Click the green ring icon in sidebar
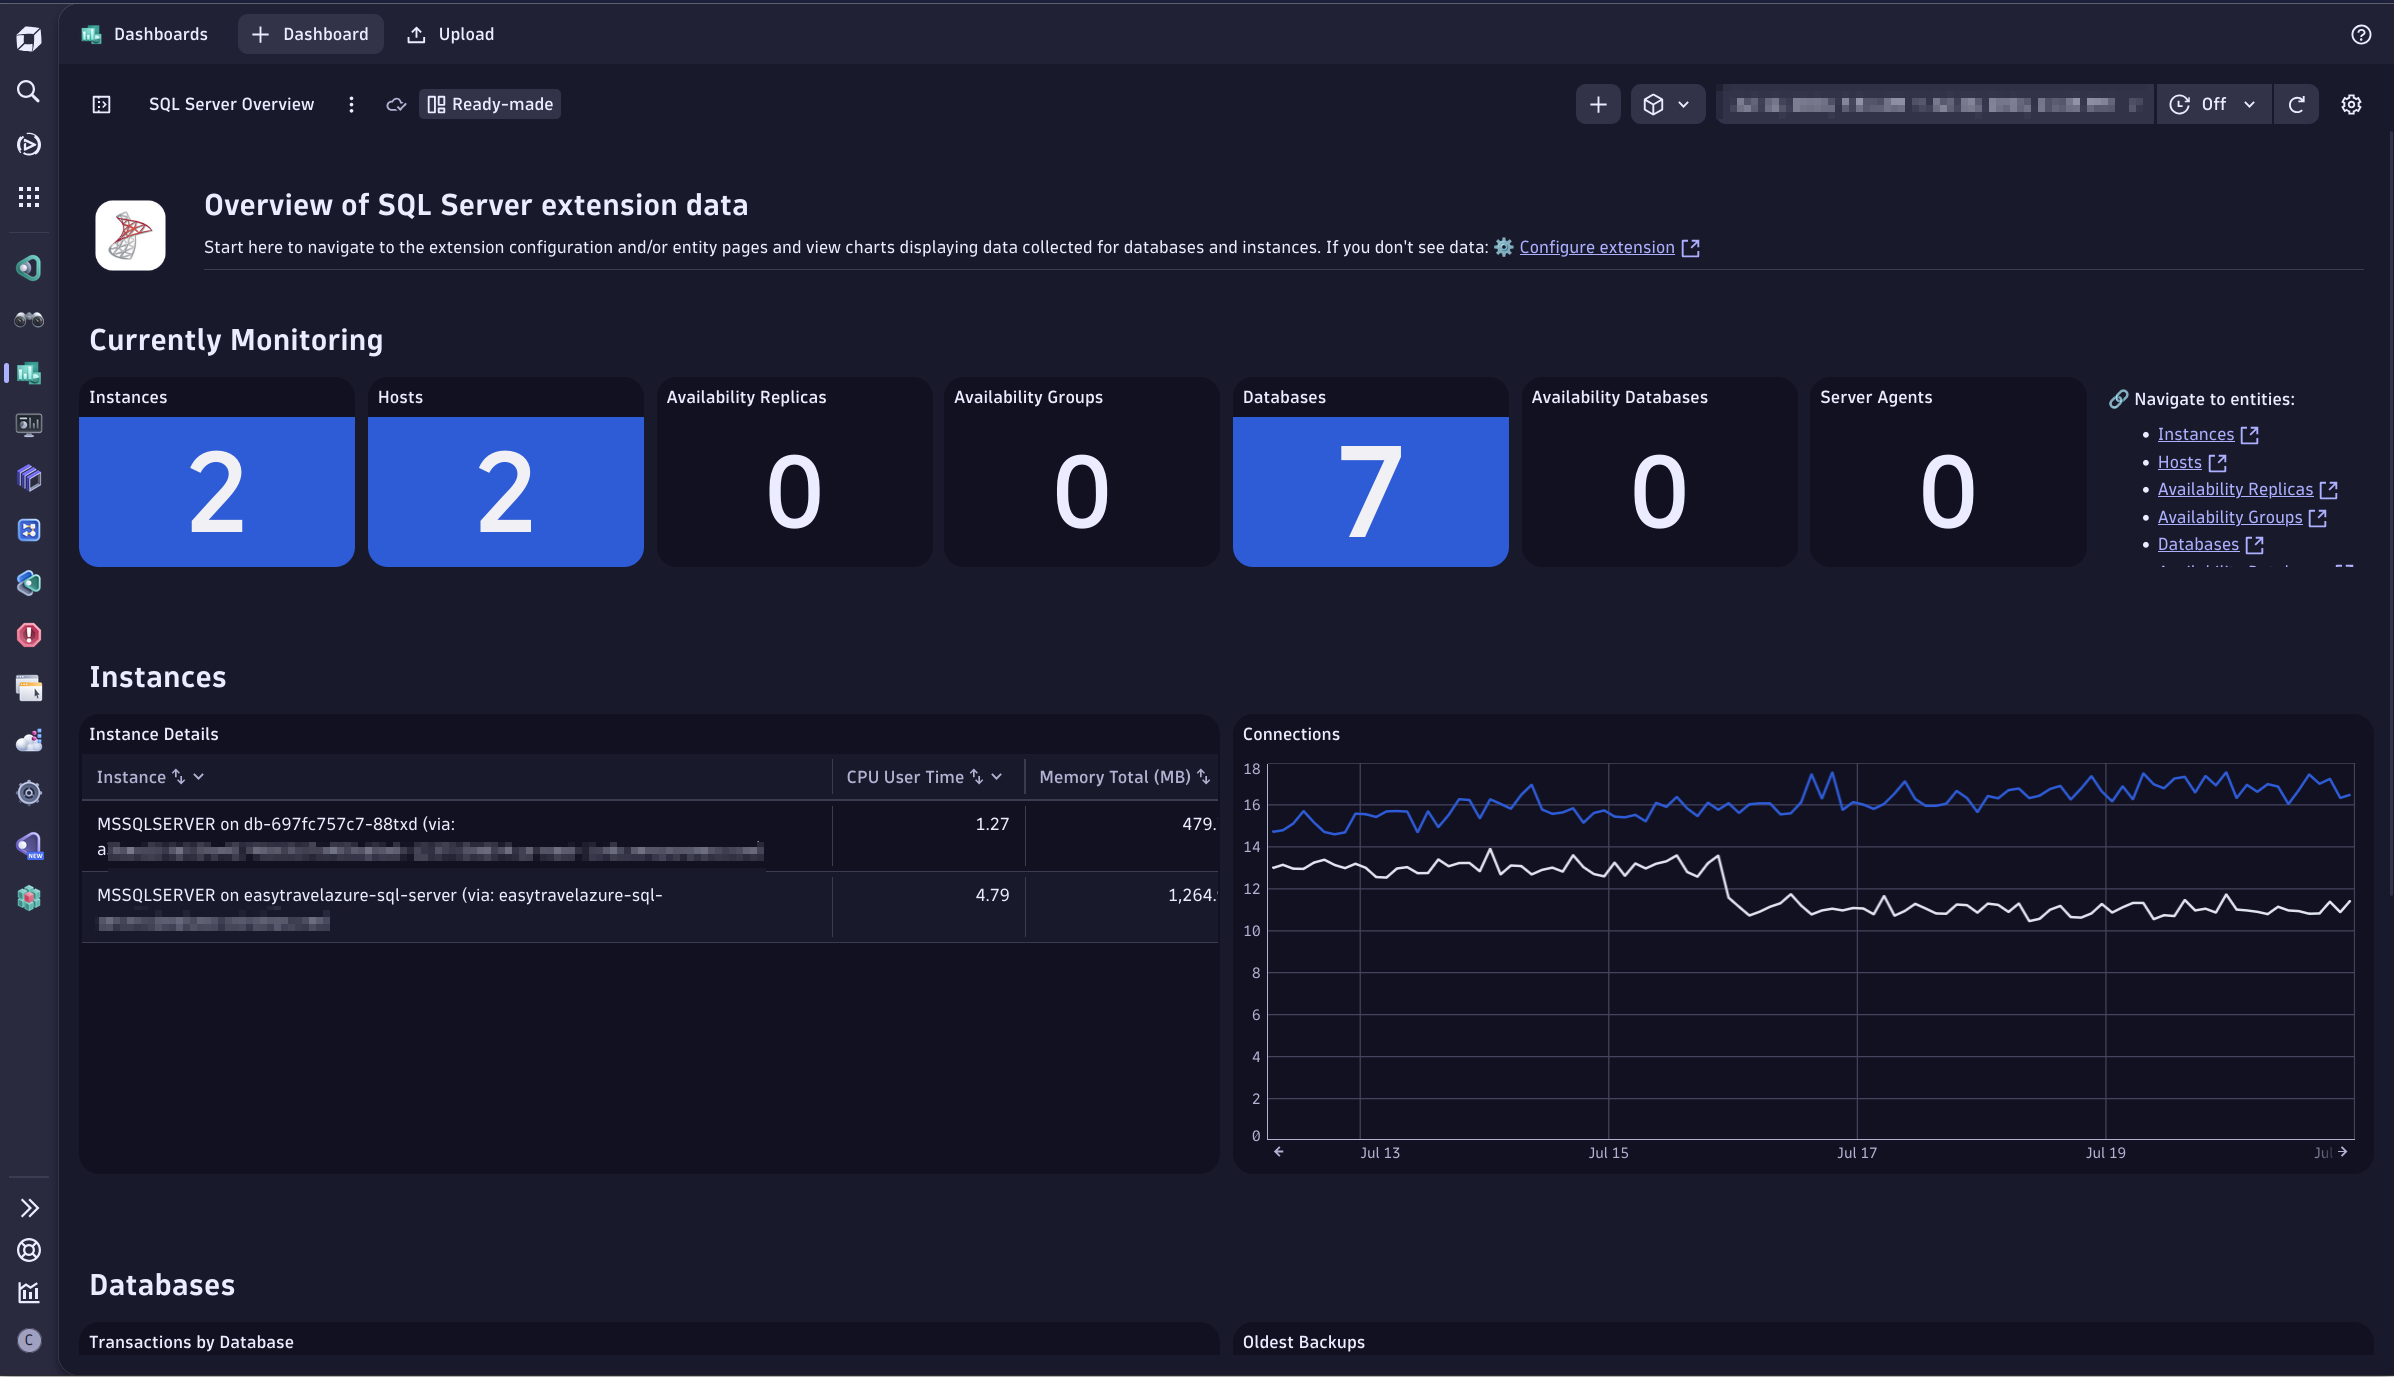 click(x=29, y=268)
